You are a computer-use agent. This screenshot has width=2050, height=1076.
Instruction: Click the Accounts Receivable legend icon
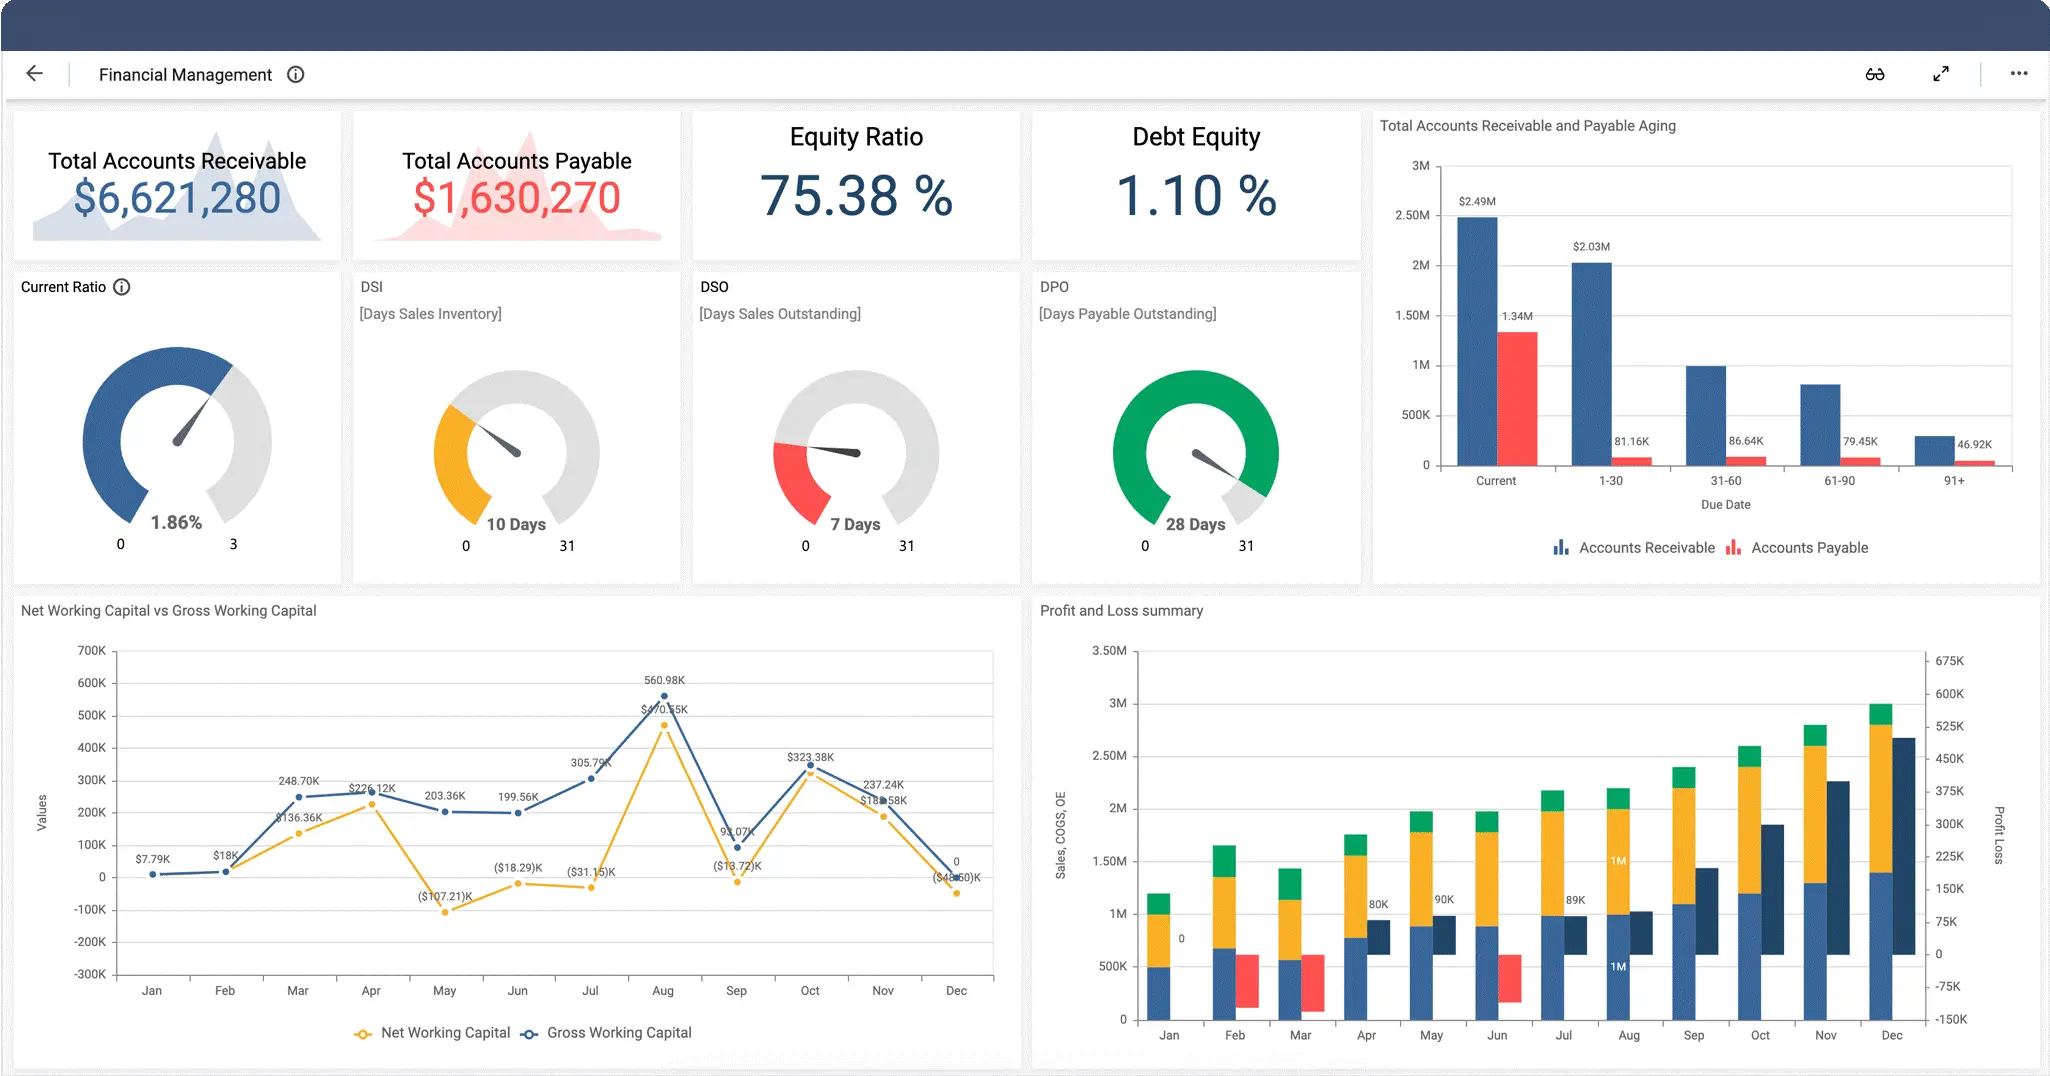[x=1561, y=547]
